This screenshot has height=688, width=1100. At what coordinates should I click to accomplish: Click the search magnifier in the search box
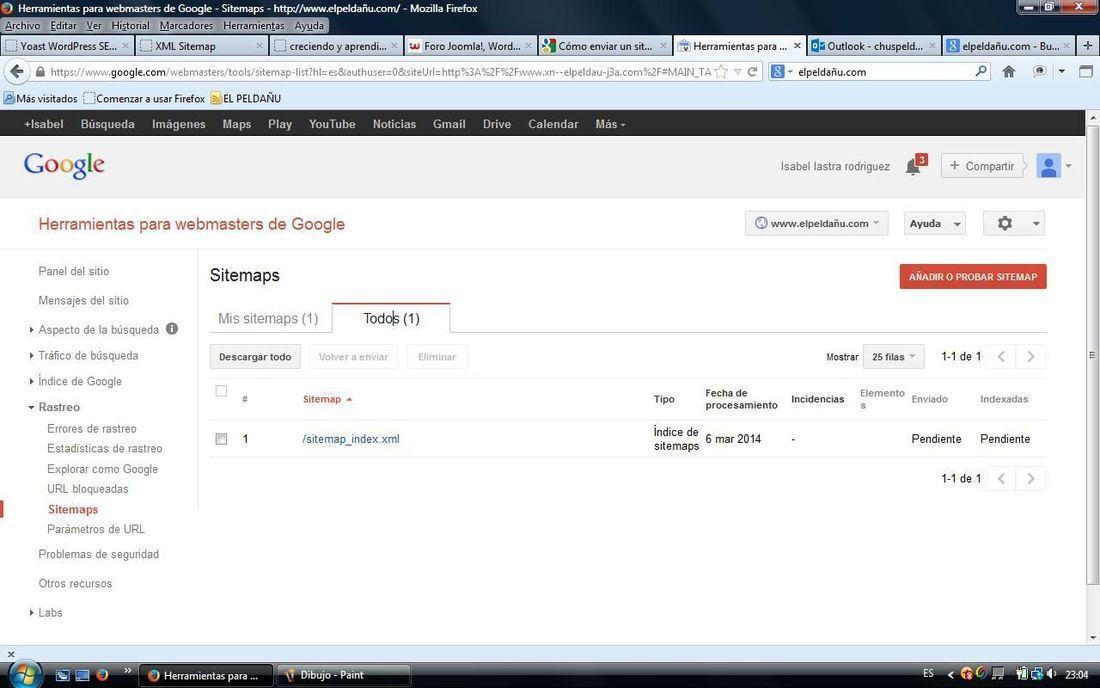click(x=981, y=71)
